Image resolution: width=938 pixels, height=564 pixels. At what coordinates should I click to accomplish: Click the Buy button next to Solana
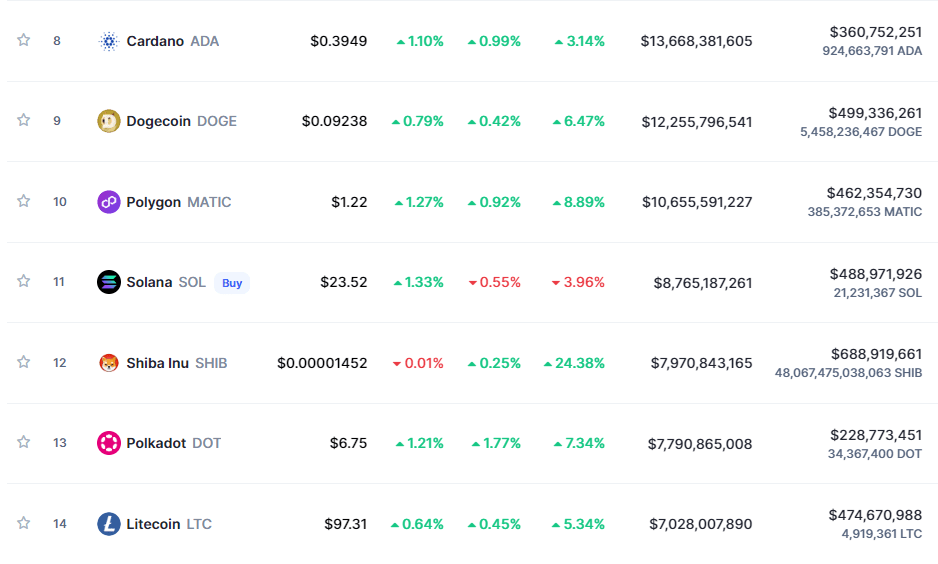point(232,283)
